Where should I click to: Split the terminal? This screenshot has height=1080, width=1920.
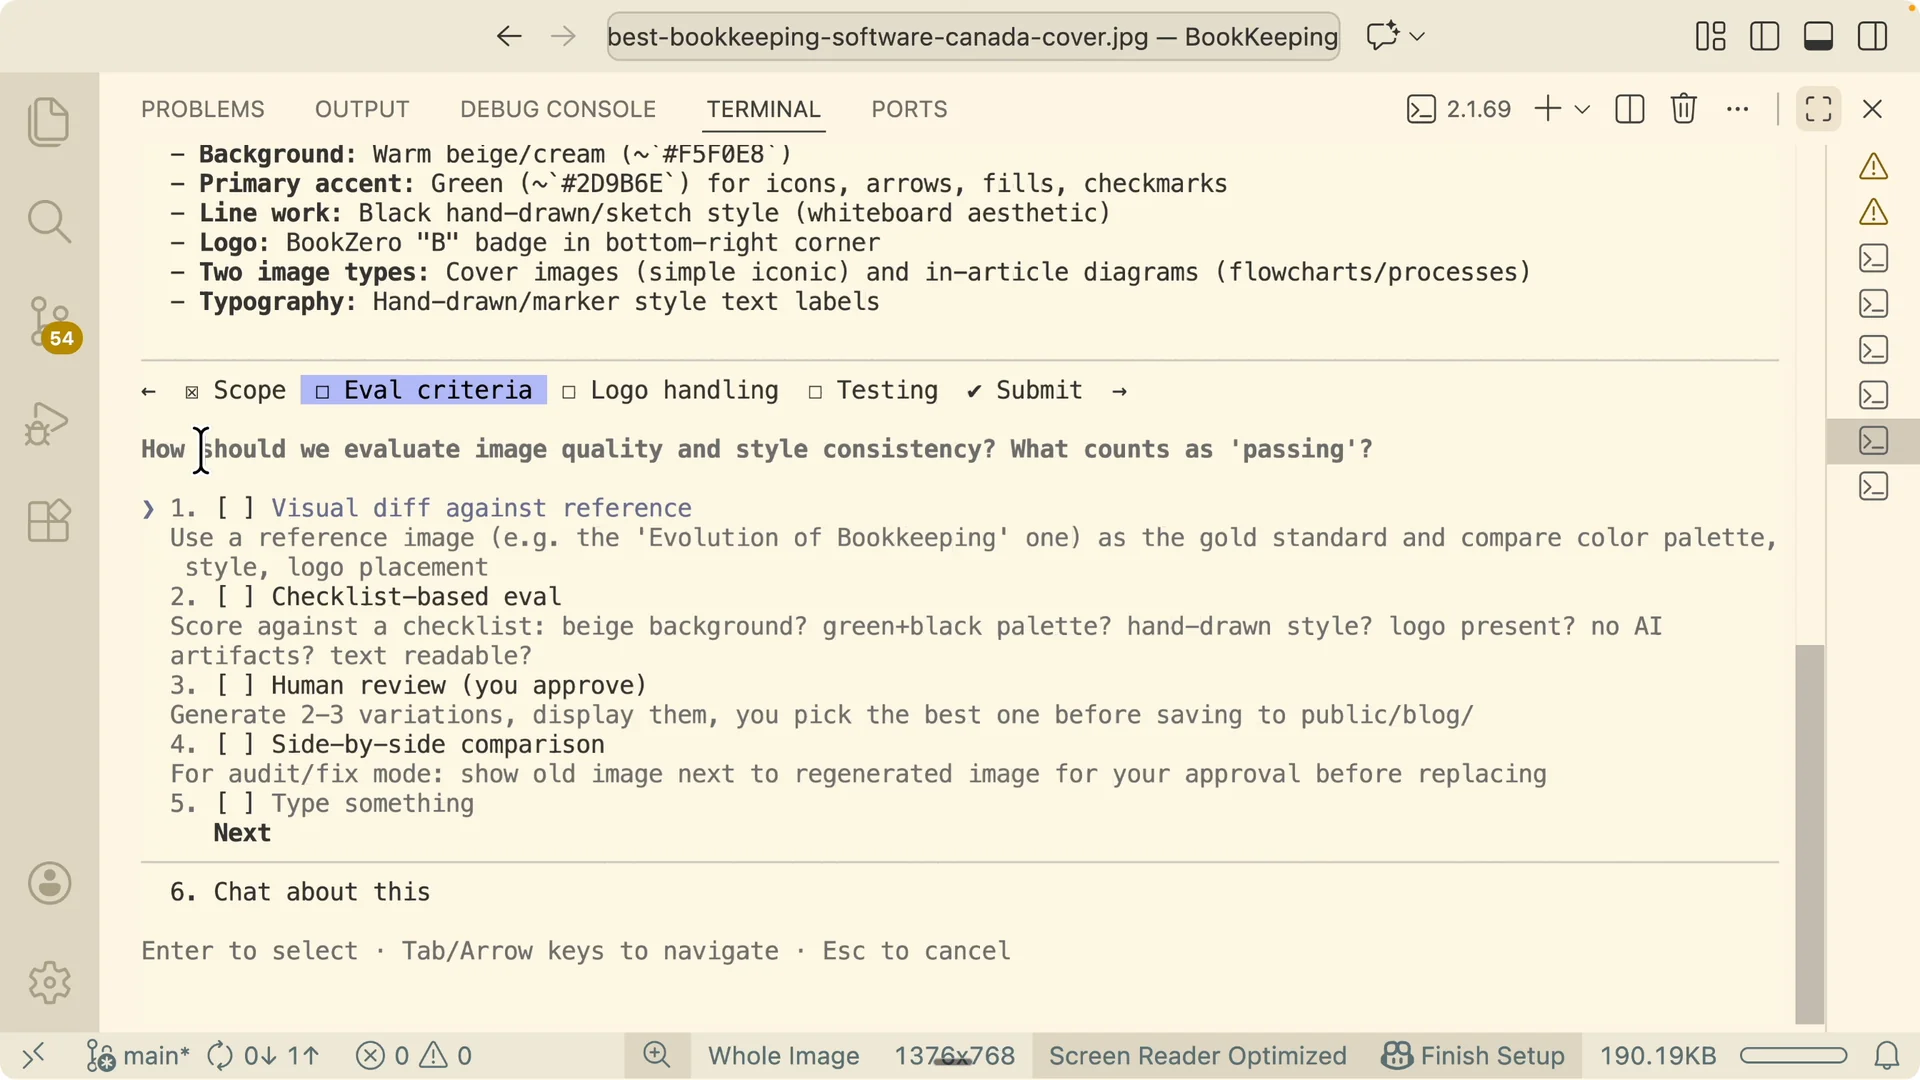(1630, 109)
